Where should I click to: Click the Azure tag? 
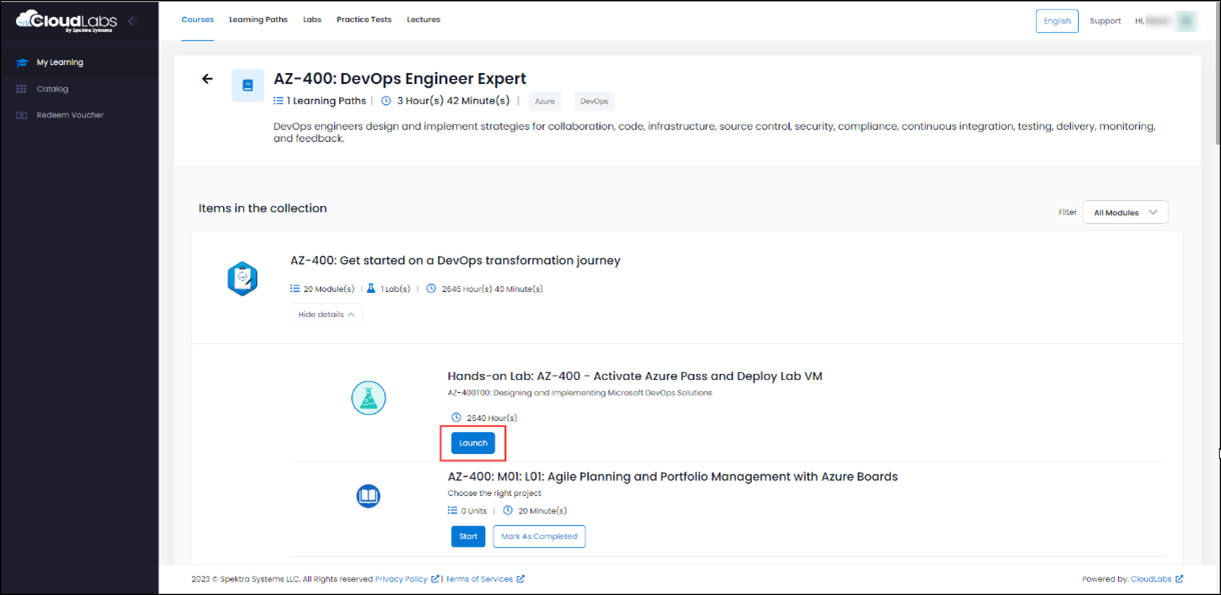pos(544,101)
